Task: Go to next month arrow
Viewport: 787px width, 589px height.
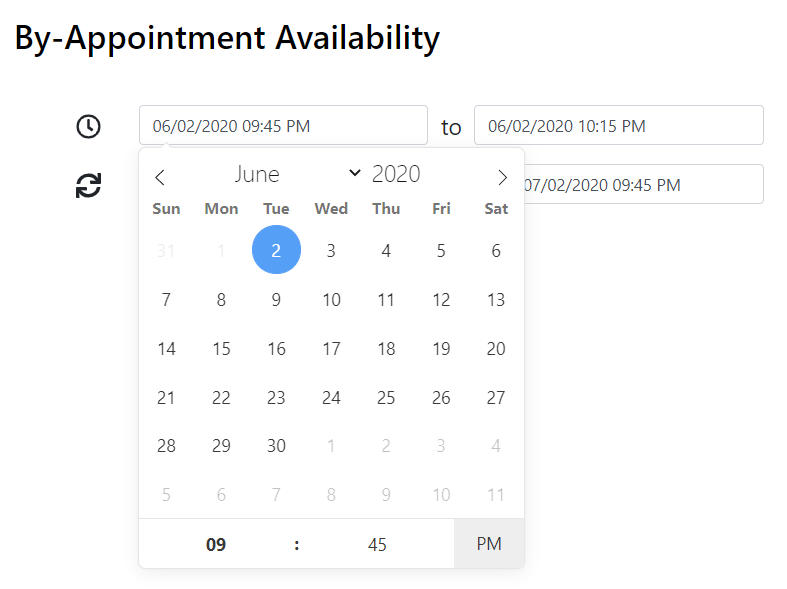Action: pyautogui.click(x=502, y=178)
